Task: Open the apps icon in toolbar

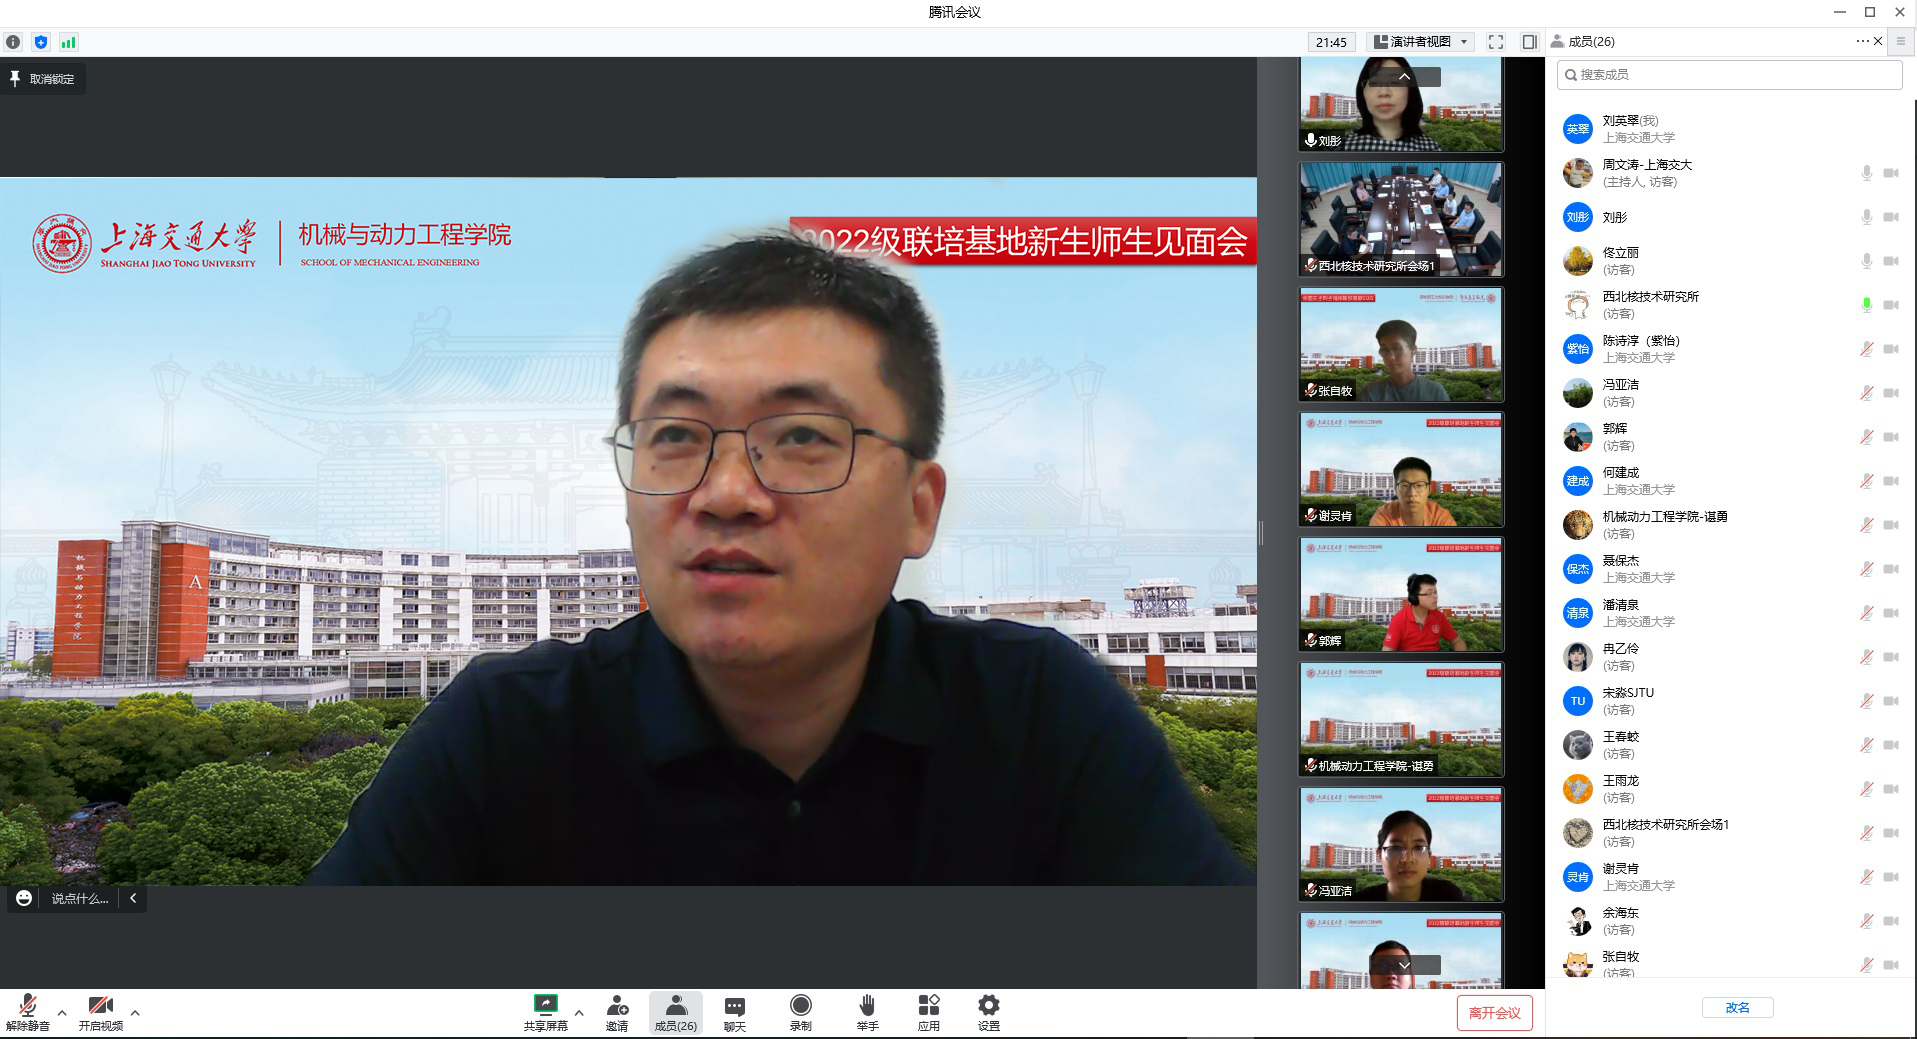Action: 928,1006
